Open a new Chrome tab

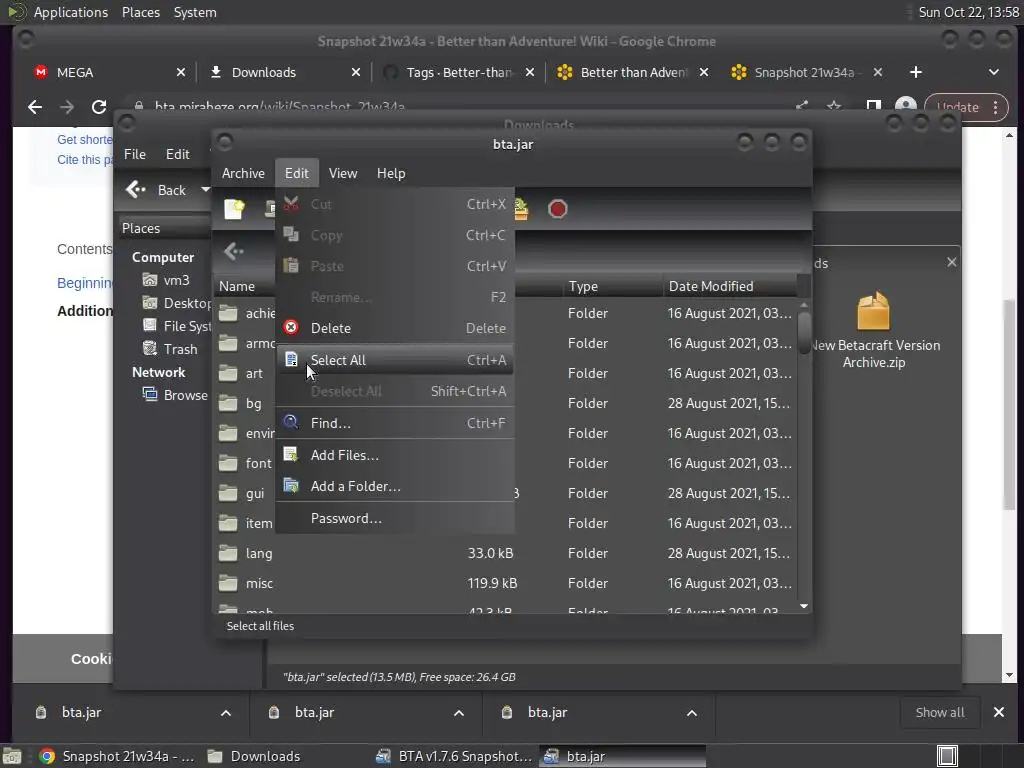(916, 72)
